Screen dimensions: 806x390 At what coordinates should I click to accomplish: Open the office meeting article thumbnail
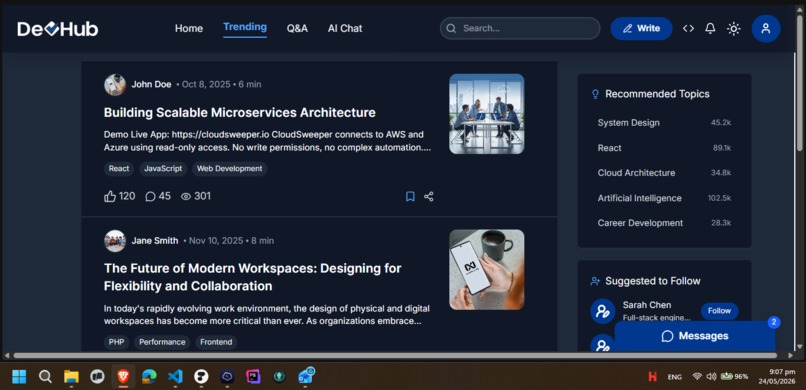point(486,114)
